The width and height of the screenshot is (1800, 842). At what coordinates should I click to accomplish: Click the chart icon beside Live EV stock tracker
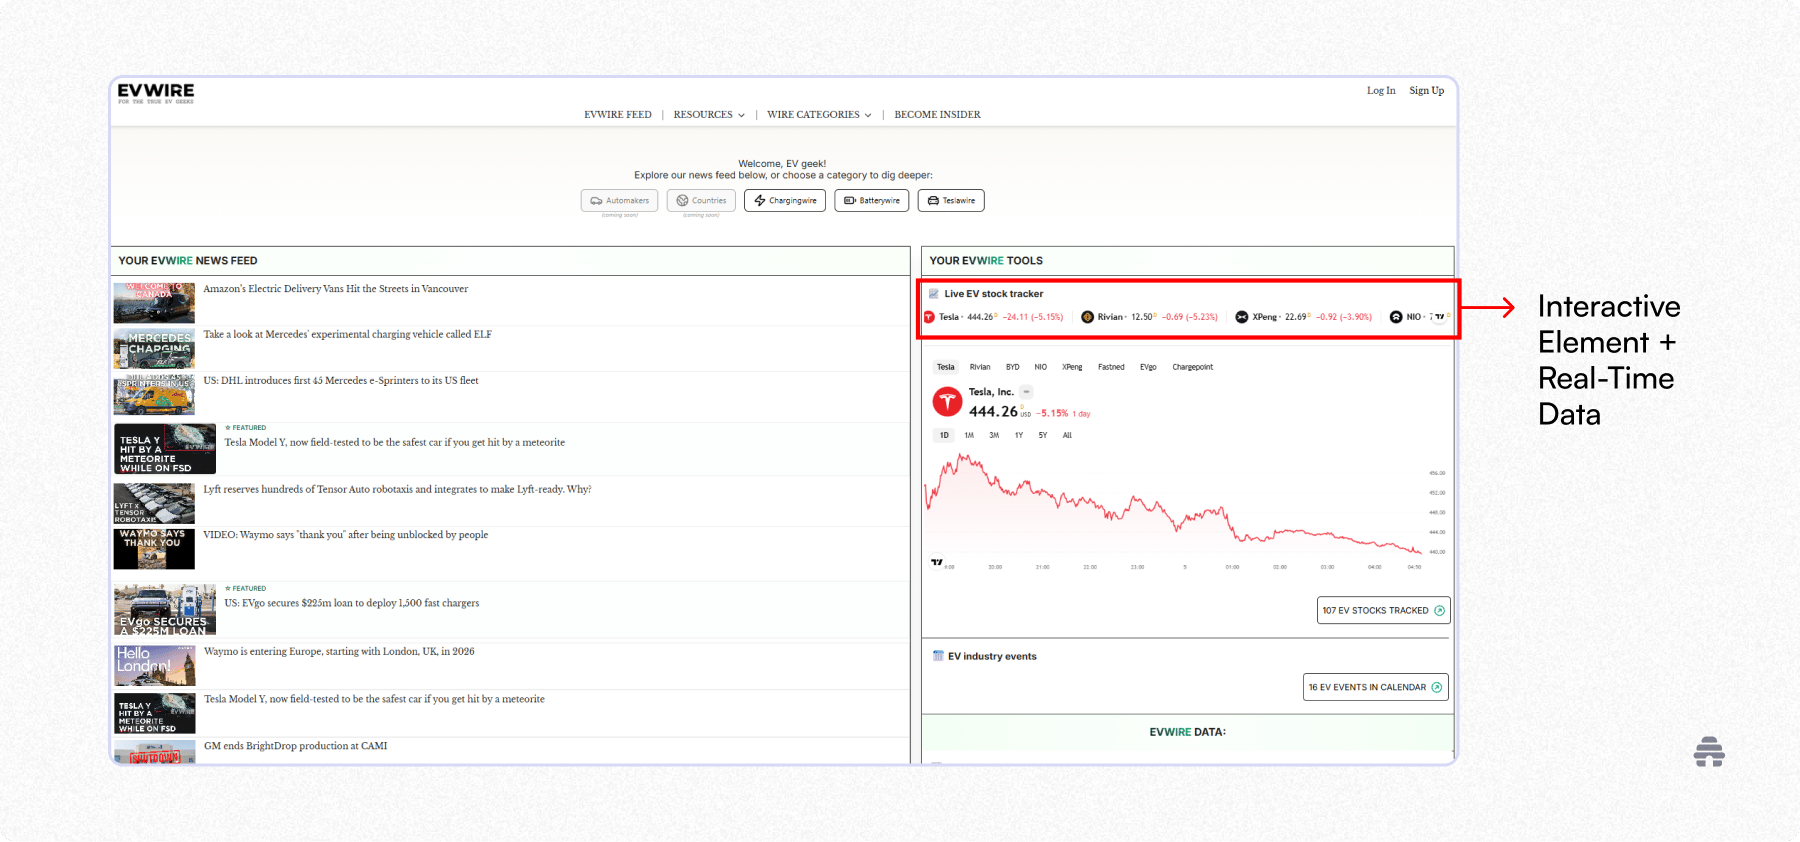coord(934,294)
